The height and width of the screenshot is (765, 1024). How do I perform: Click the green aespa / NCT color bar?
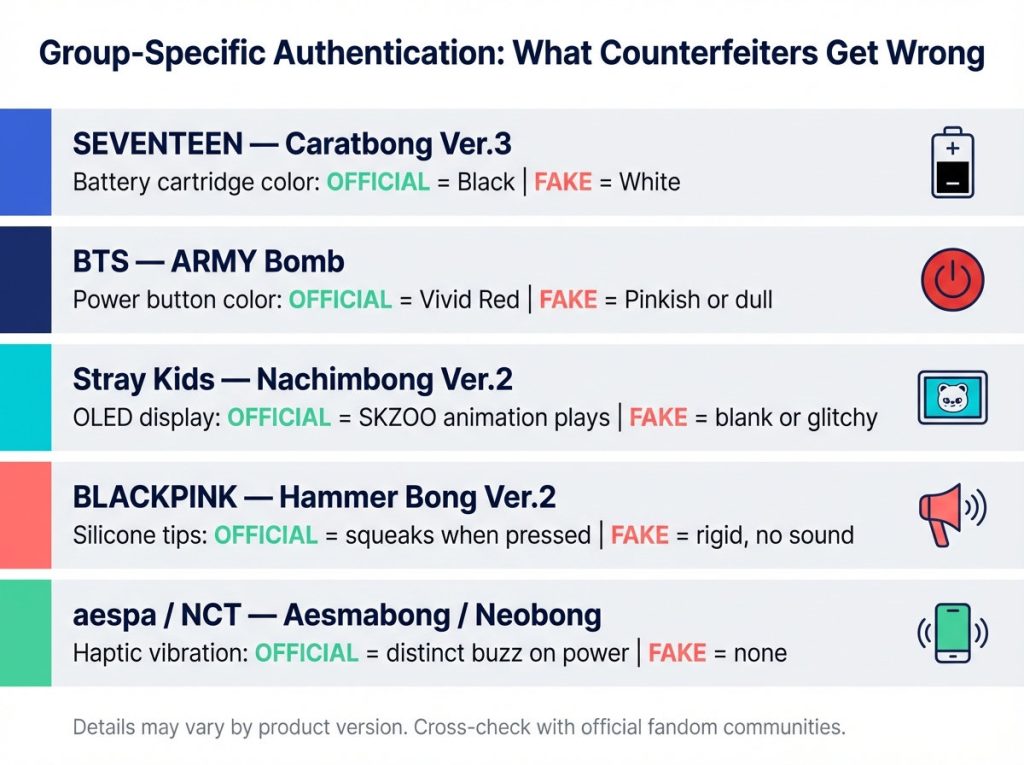(x=25, y=632)
